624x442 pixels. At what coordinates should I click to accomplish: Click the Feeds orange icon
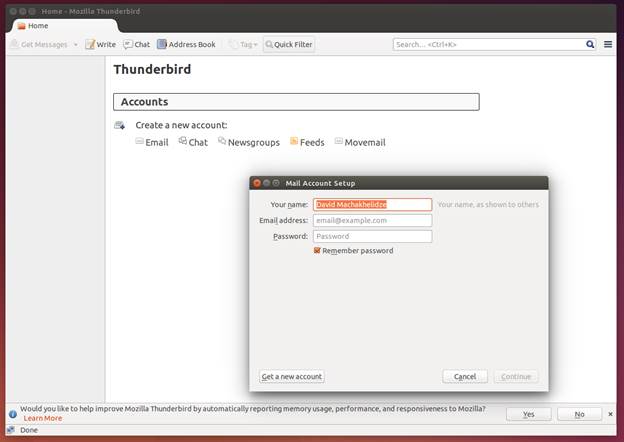point(294,141)
